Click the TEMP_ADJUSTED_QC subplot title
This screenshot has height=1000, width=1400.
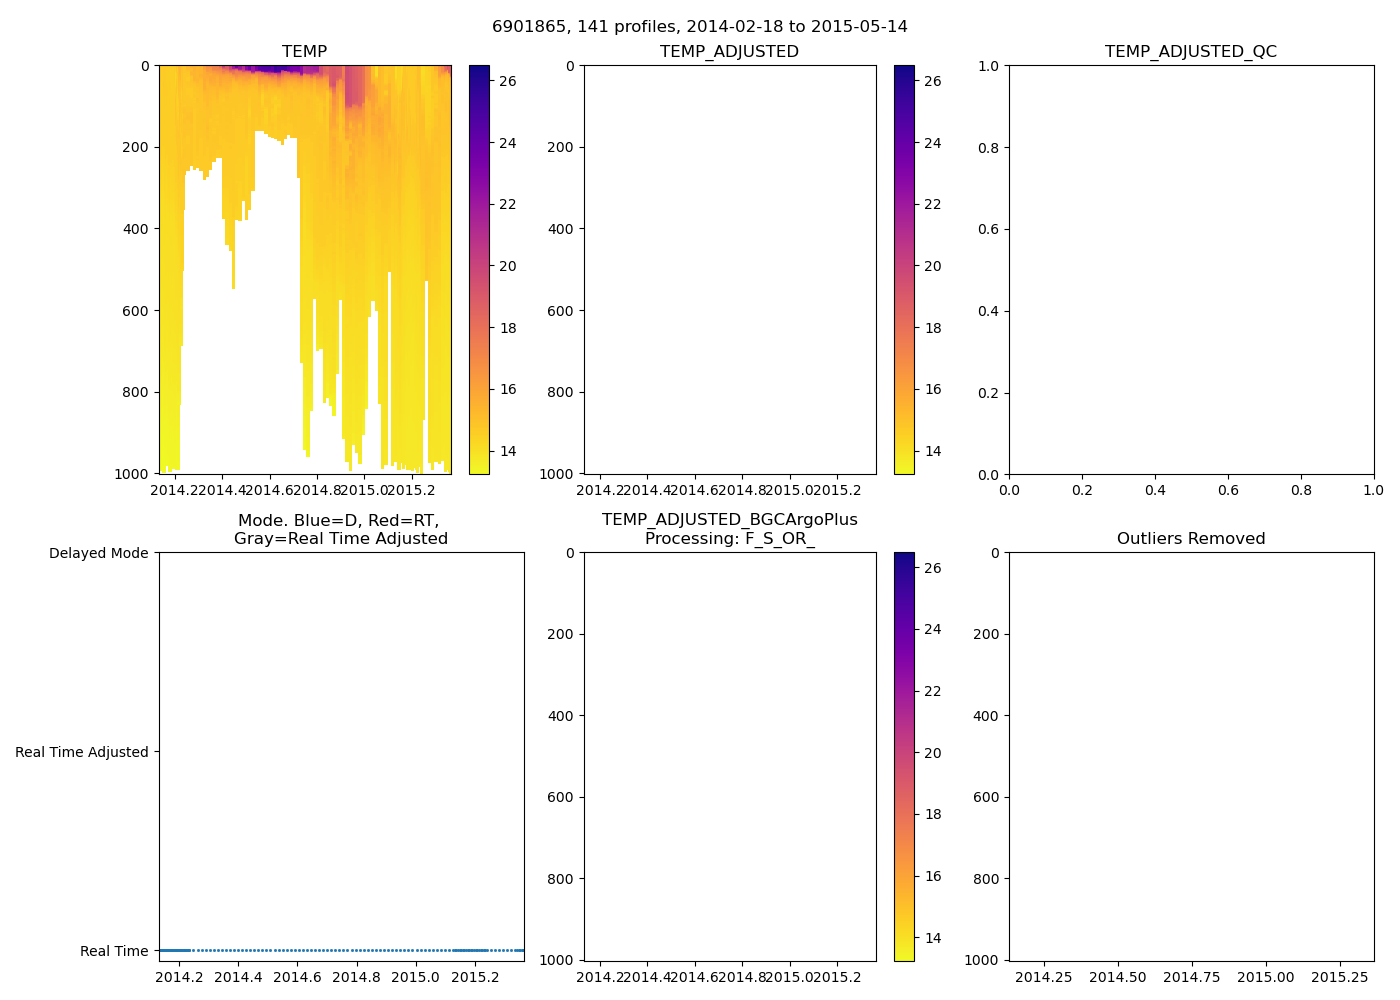tap(1190, 52)
